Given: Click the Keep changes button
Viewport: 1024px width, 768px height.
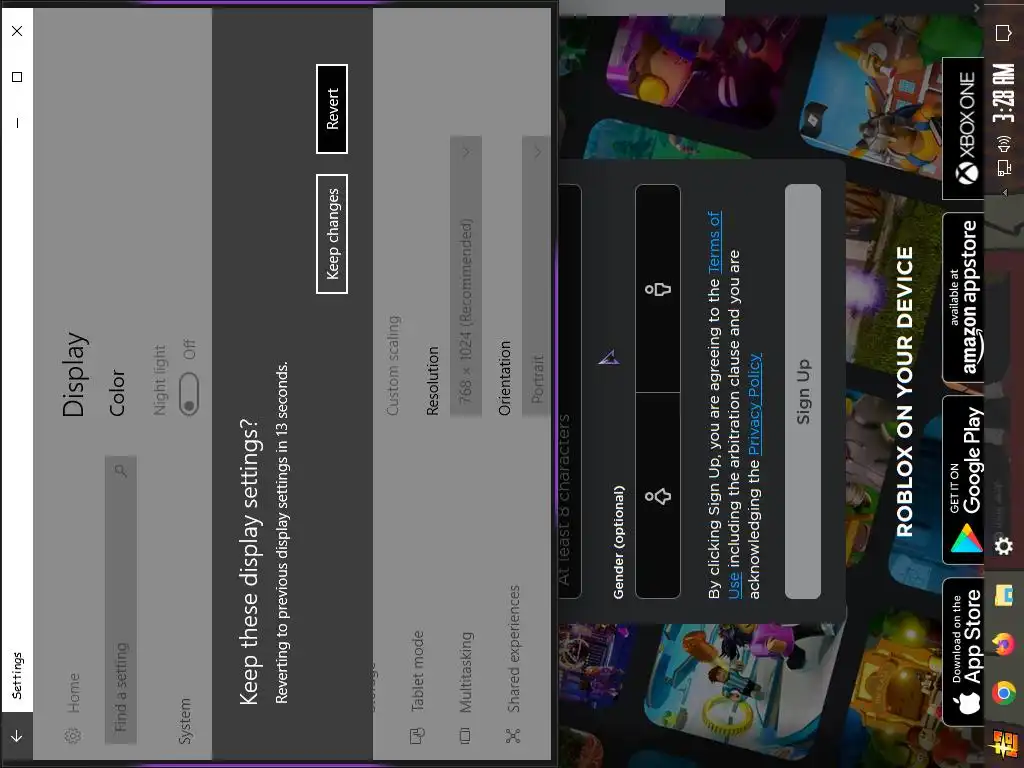Looking at the screenshot, I should click(x=332, y=234).
